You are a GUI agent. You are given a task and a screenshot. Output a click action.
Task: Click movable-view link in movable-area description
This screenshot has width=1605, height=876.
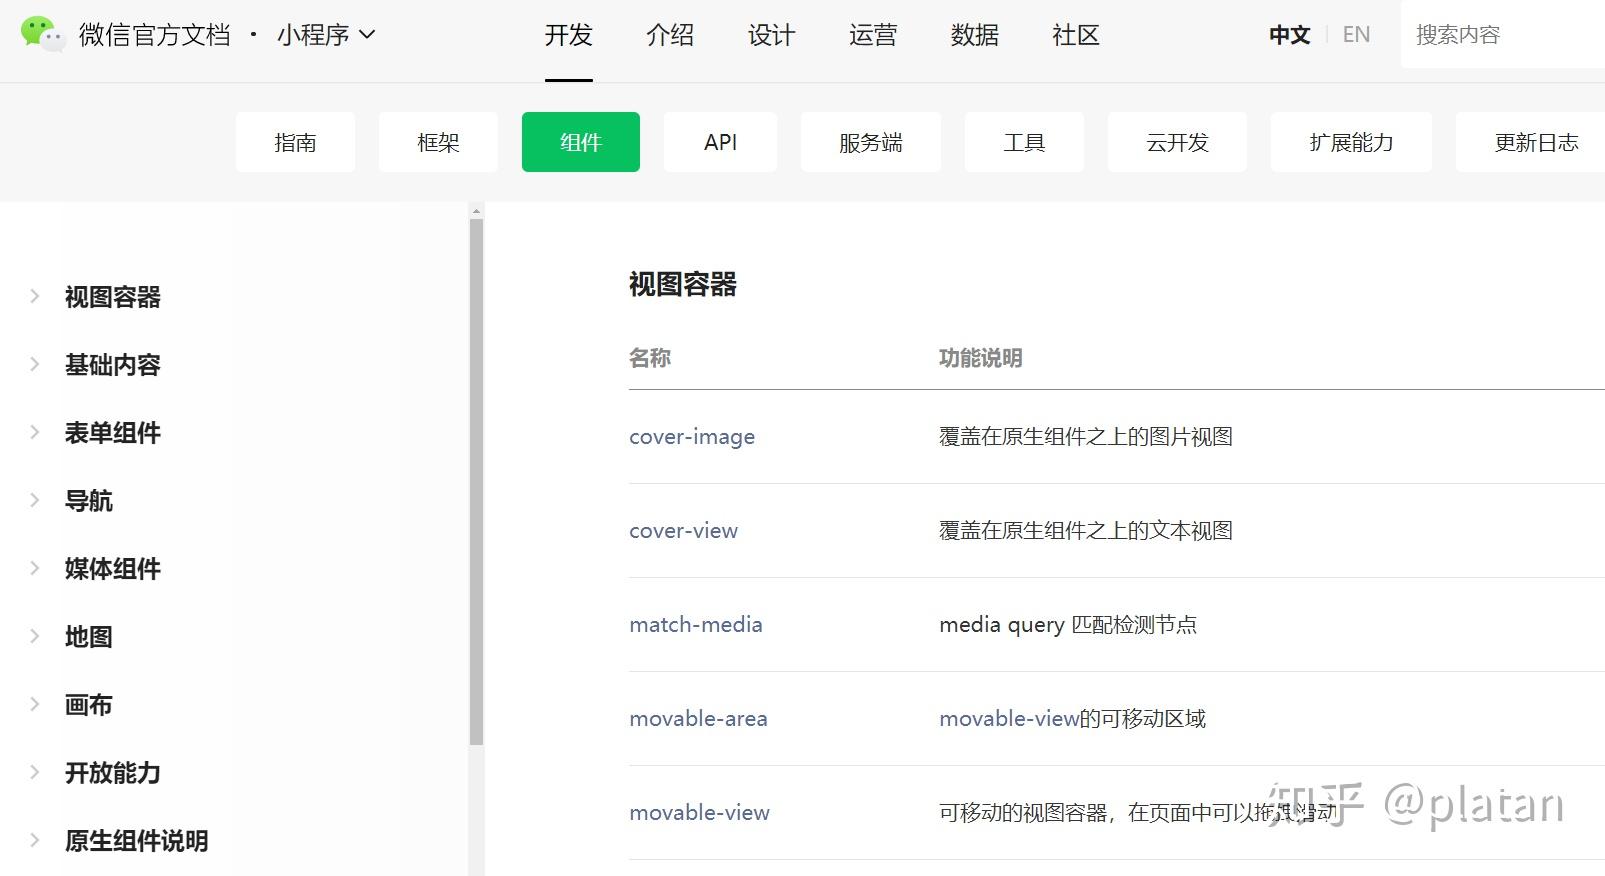point(1009,719)
